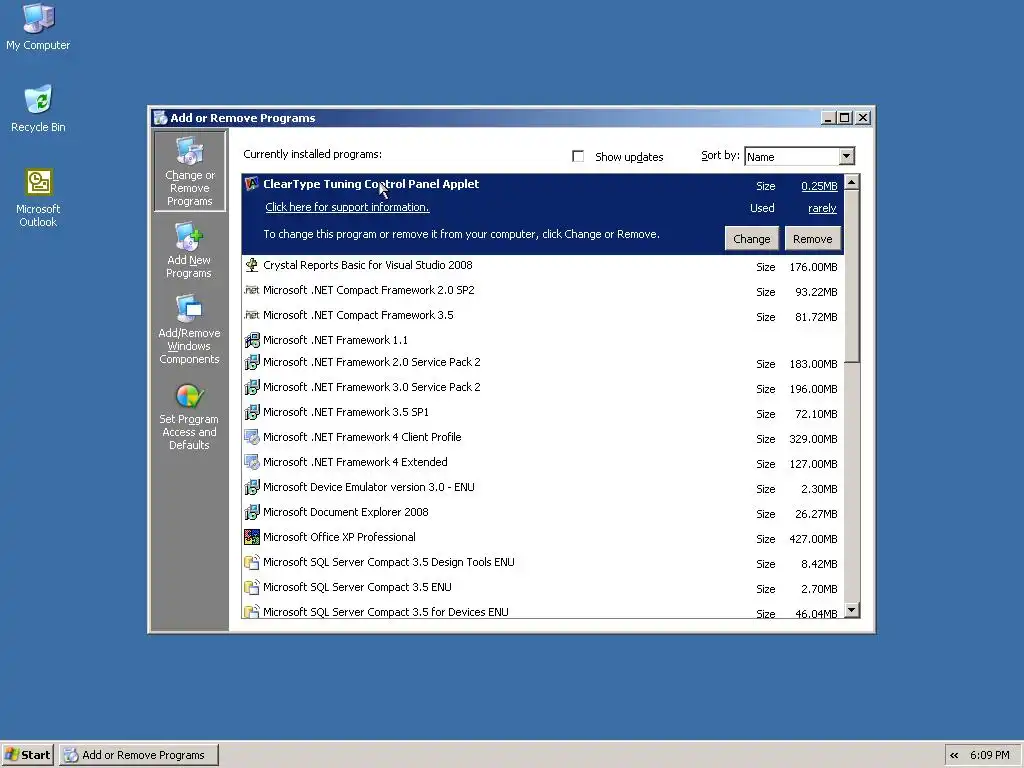Click the 427.00MB size value
The width and height of the screenshot is (1024, 768).
click(x=813, y=539)
